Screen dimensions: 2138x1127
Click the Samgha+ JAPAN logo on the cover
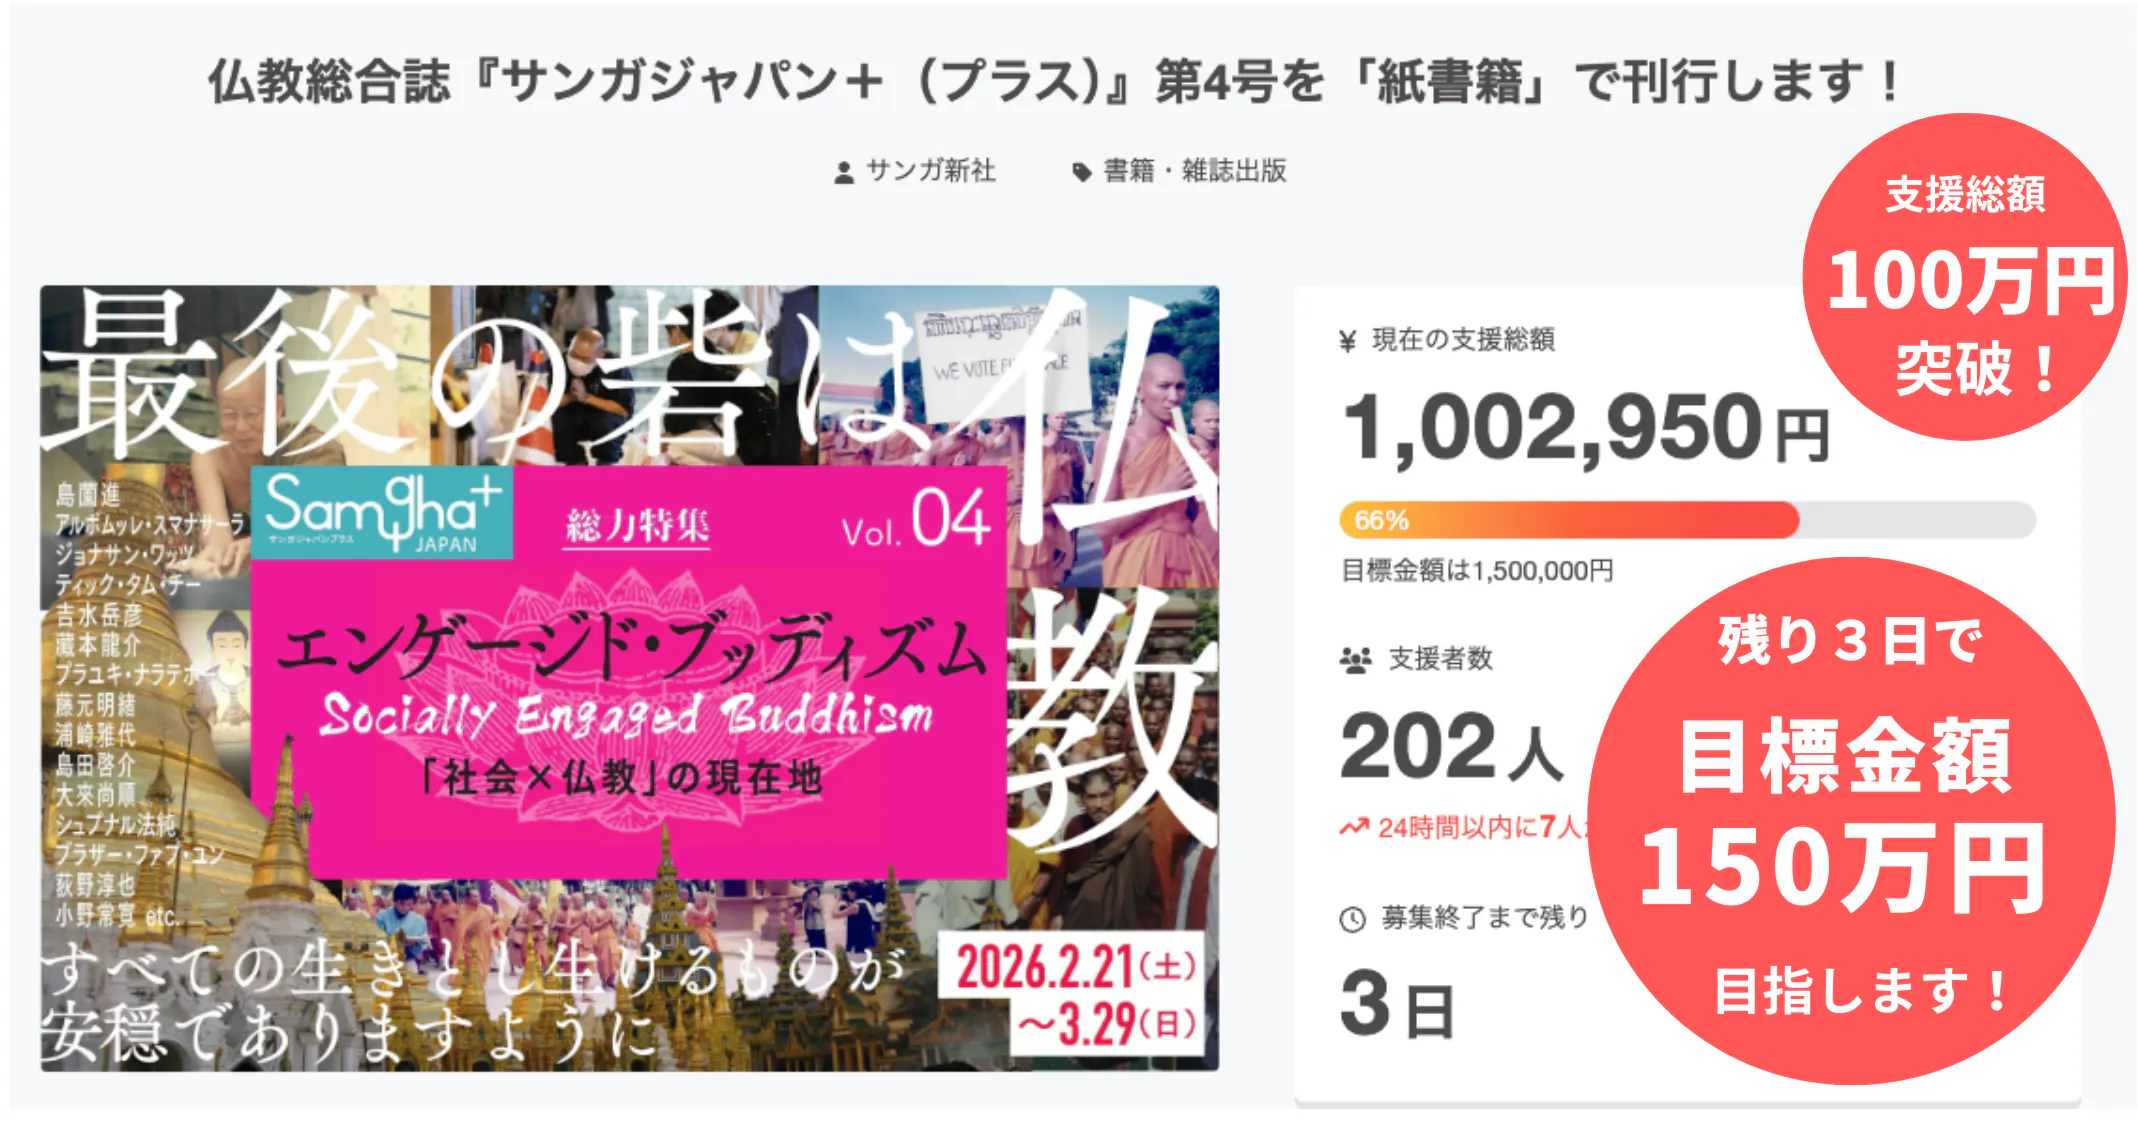[x=383, y=512]
